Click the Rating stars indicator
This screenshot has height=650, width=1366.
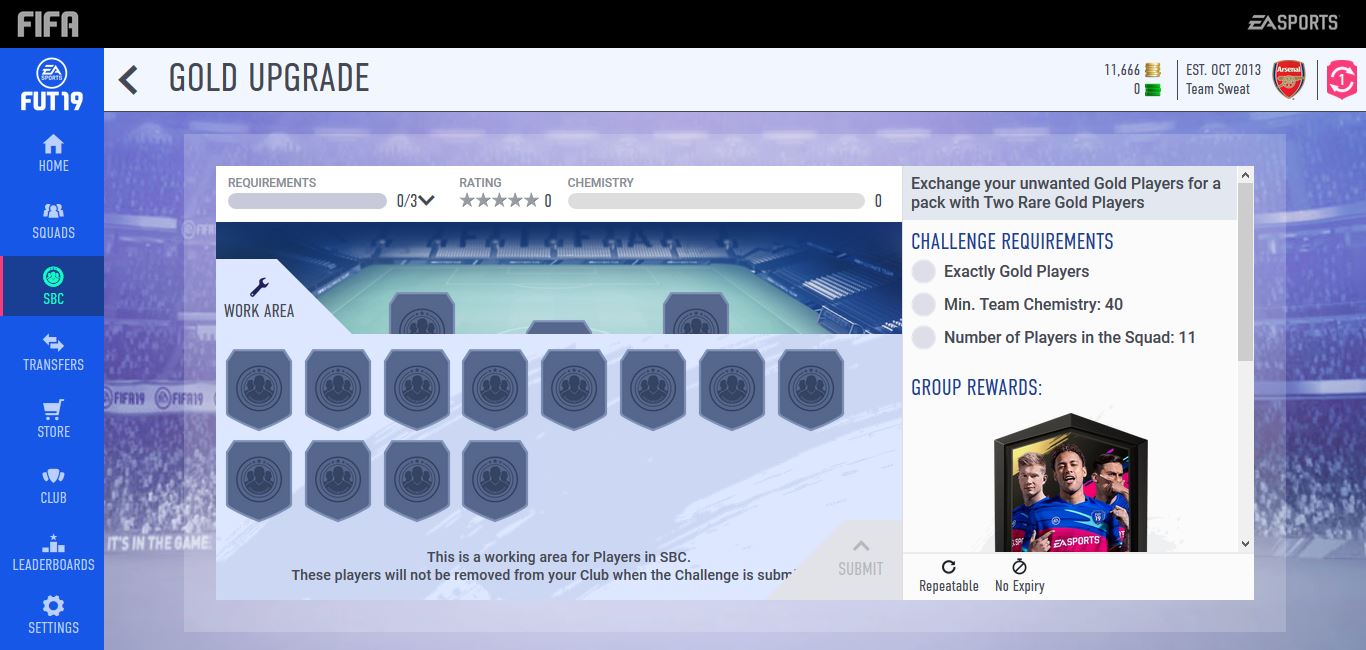click(499, 201)
